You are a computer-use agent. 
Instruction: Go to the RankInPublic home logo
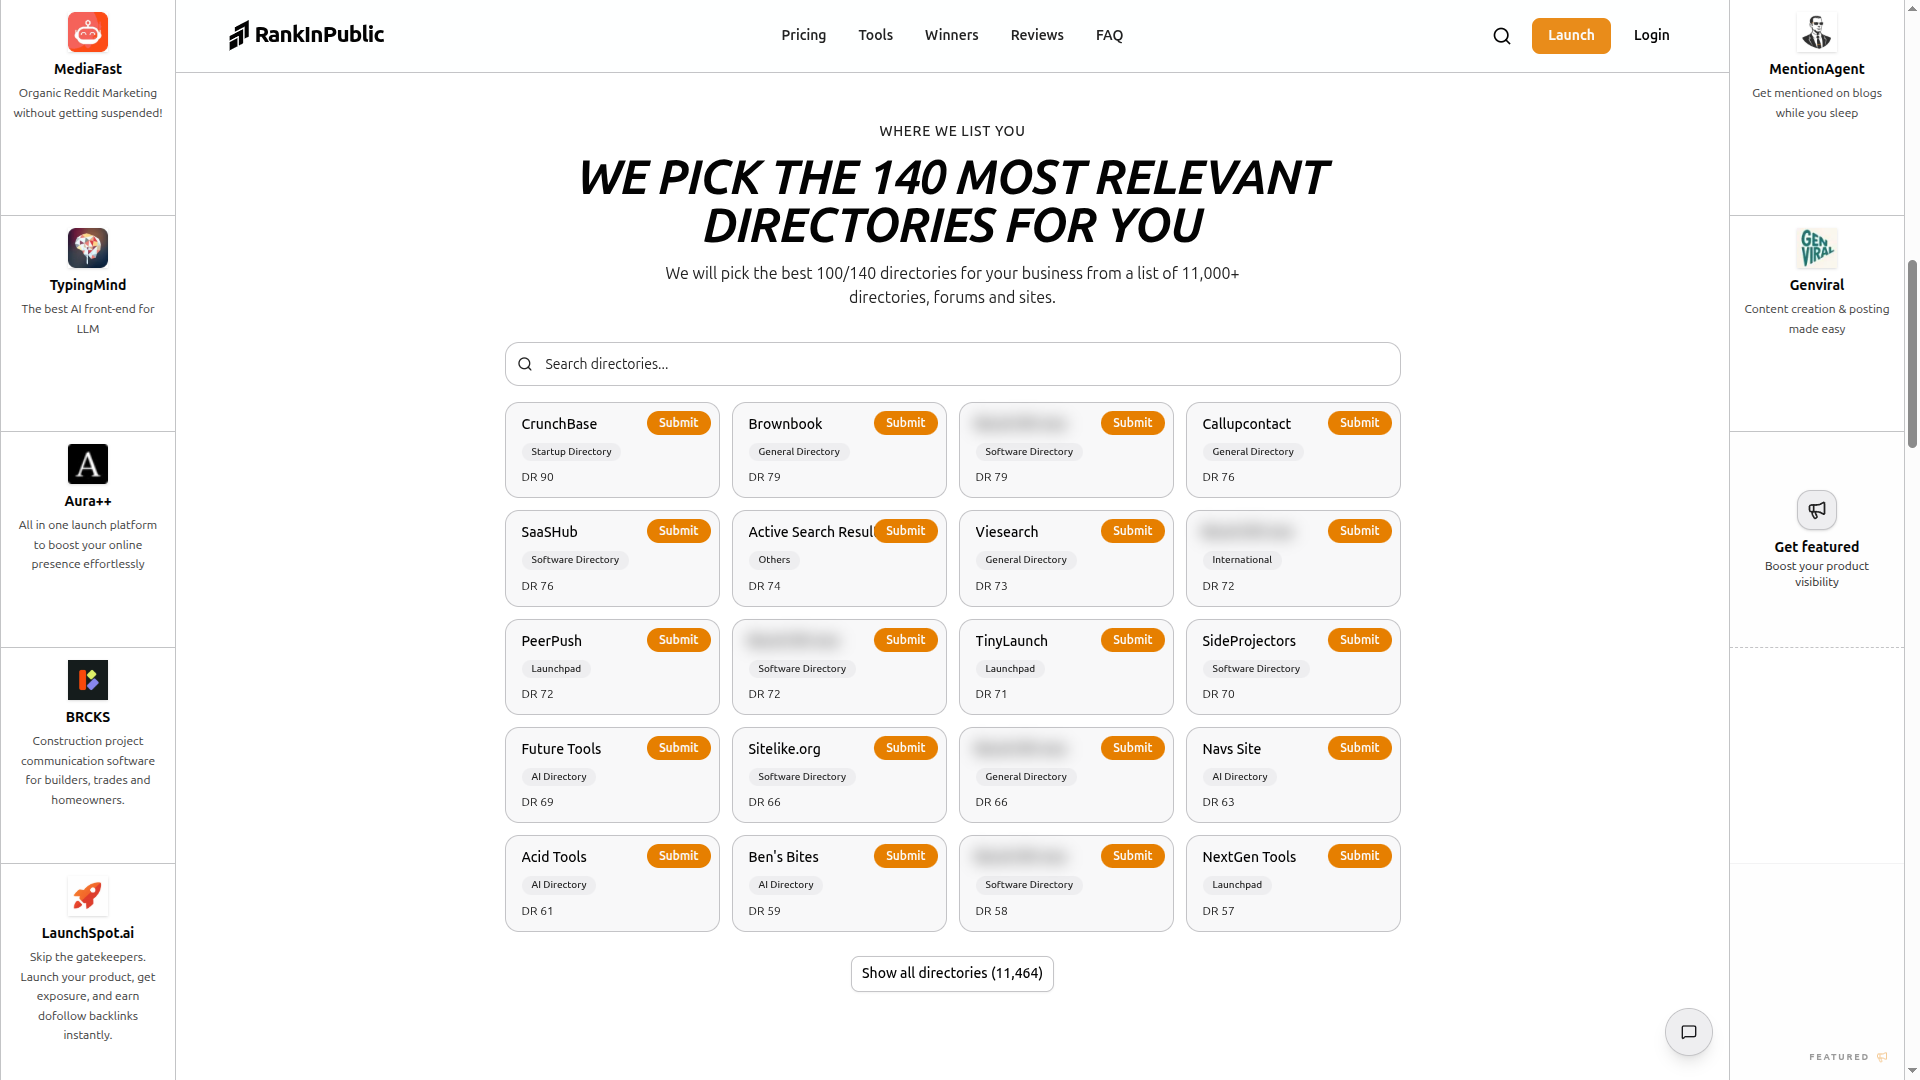pos(306,35)
